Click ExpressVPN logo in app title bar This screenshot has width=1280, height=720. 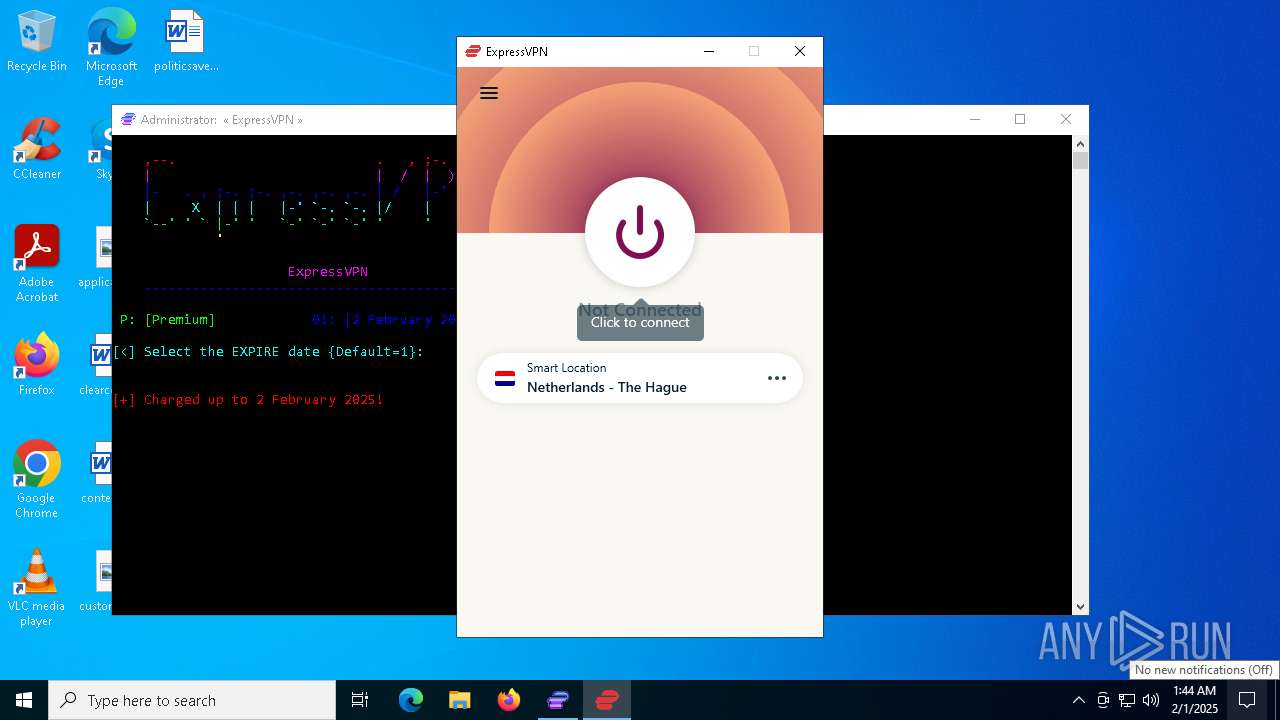tap(473, 52)
